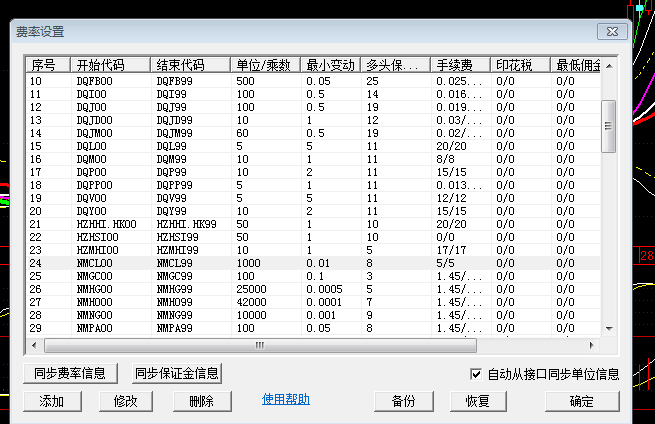The width and height of the screenshot is (655, 424).
Task: Sort by the 序号 column header
Action: pos(48,65)
